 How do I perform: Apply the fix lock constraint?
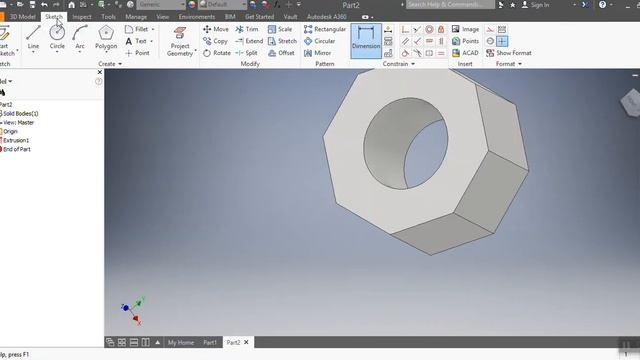pyautogui.click(x=441, y=29)
